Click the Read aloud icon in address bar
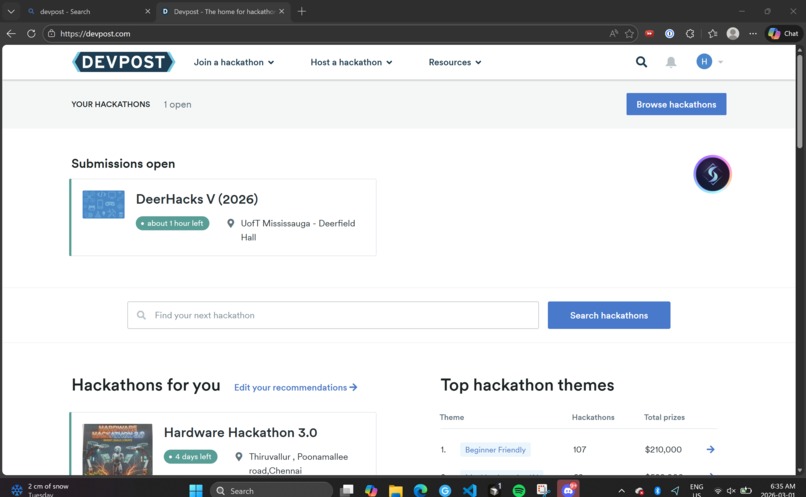 tap(613, 33)
